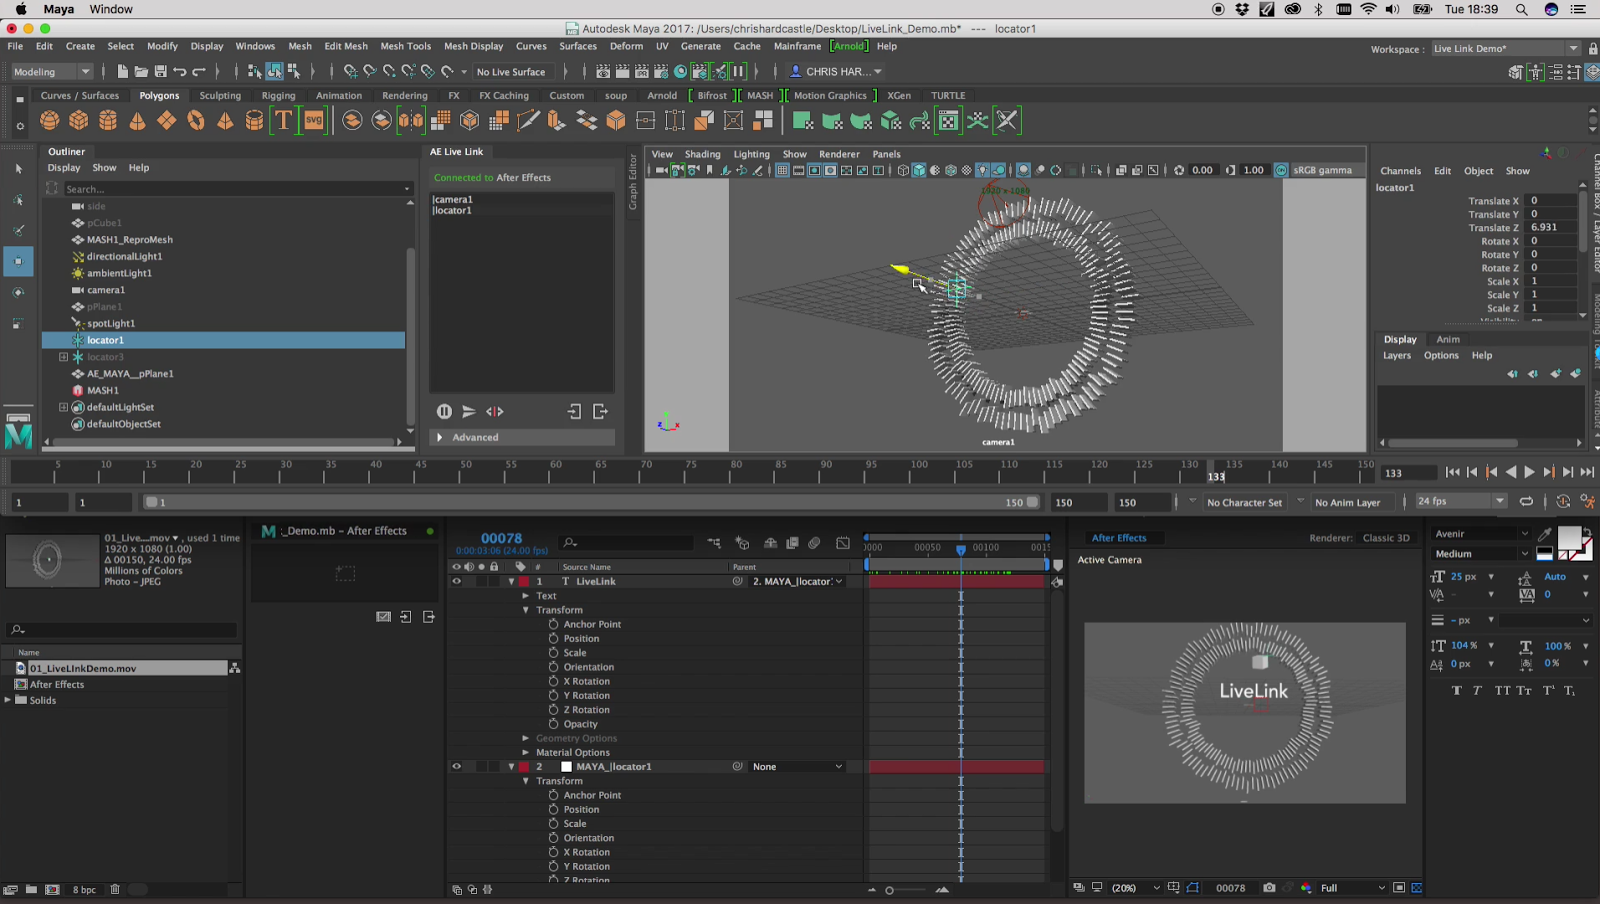This screenshot has height=904, width=1600.
Task: Click the LiveLink layer red label color
Action: (x=524, y=581)
